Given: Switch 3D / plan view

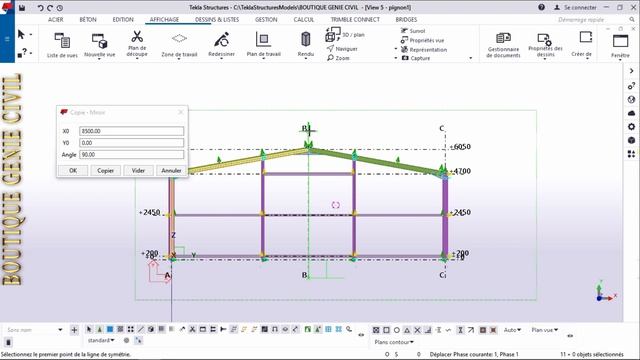Looking at the screenshot, I should coord(345,35).
